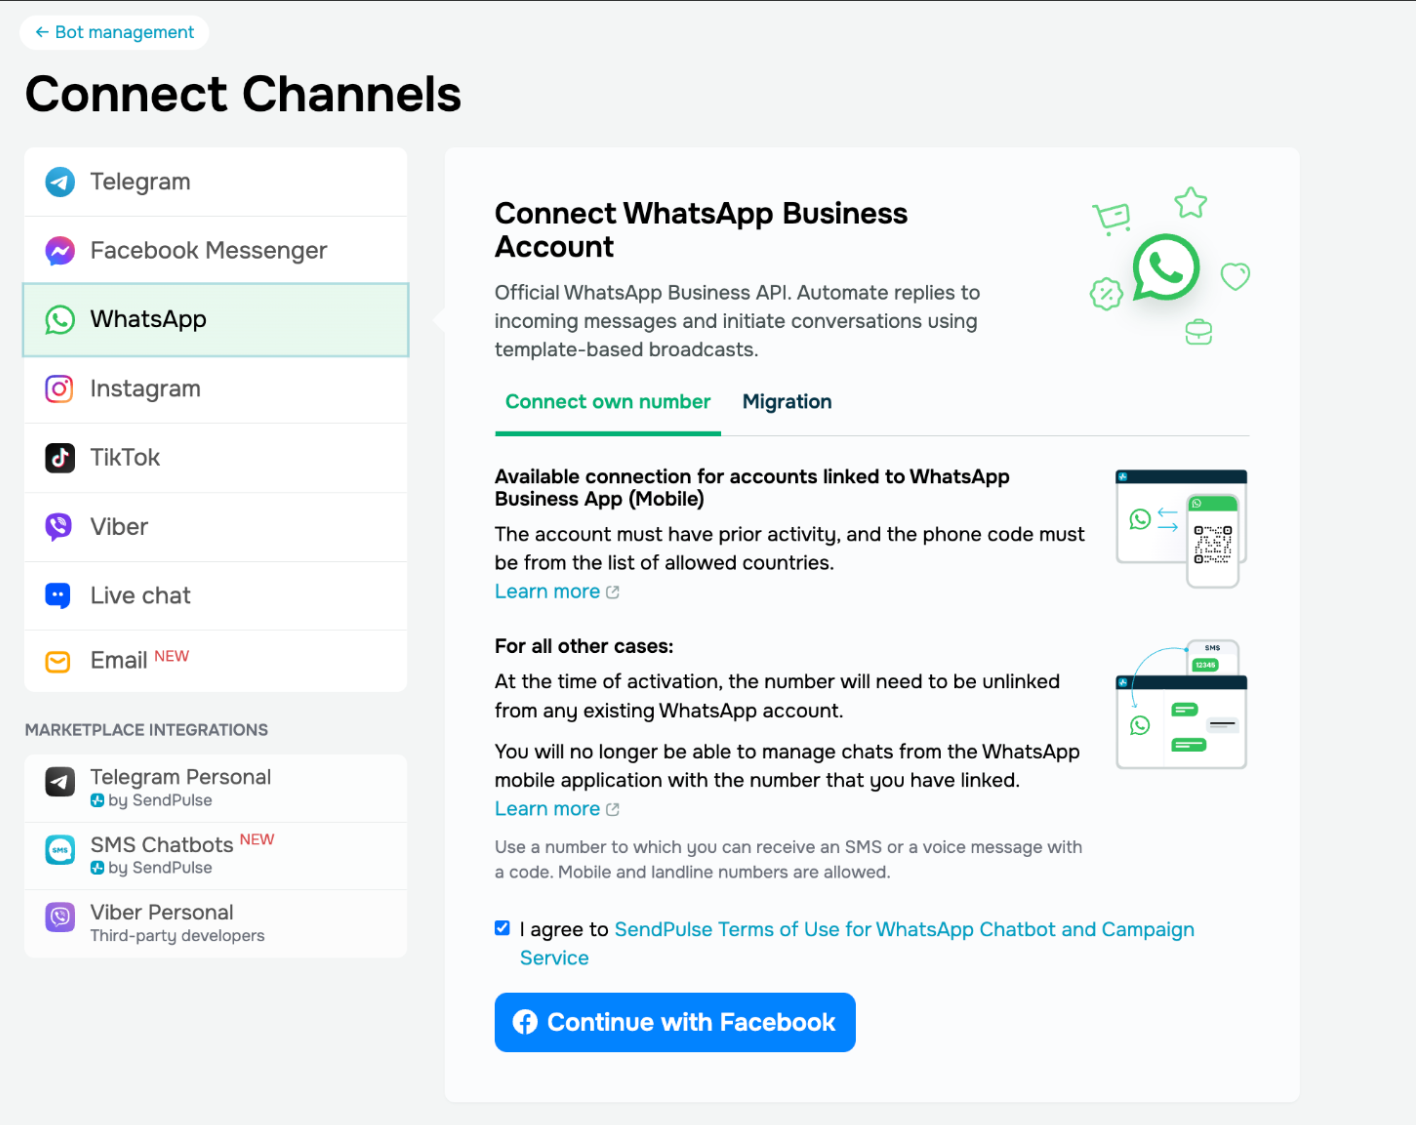
Task: Click the Facebook Messenger icon
Action: pyautogui.click(x=60, y=250)
